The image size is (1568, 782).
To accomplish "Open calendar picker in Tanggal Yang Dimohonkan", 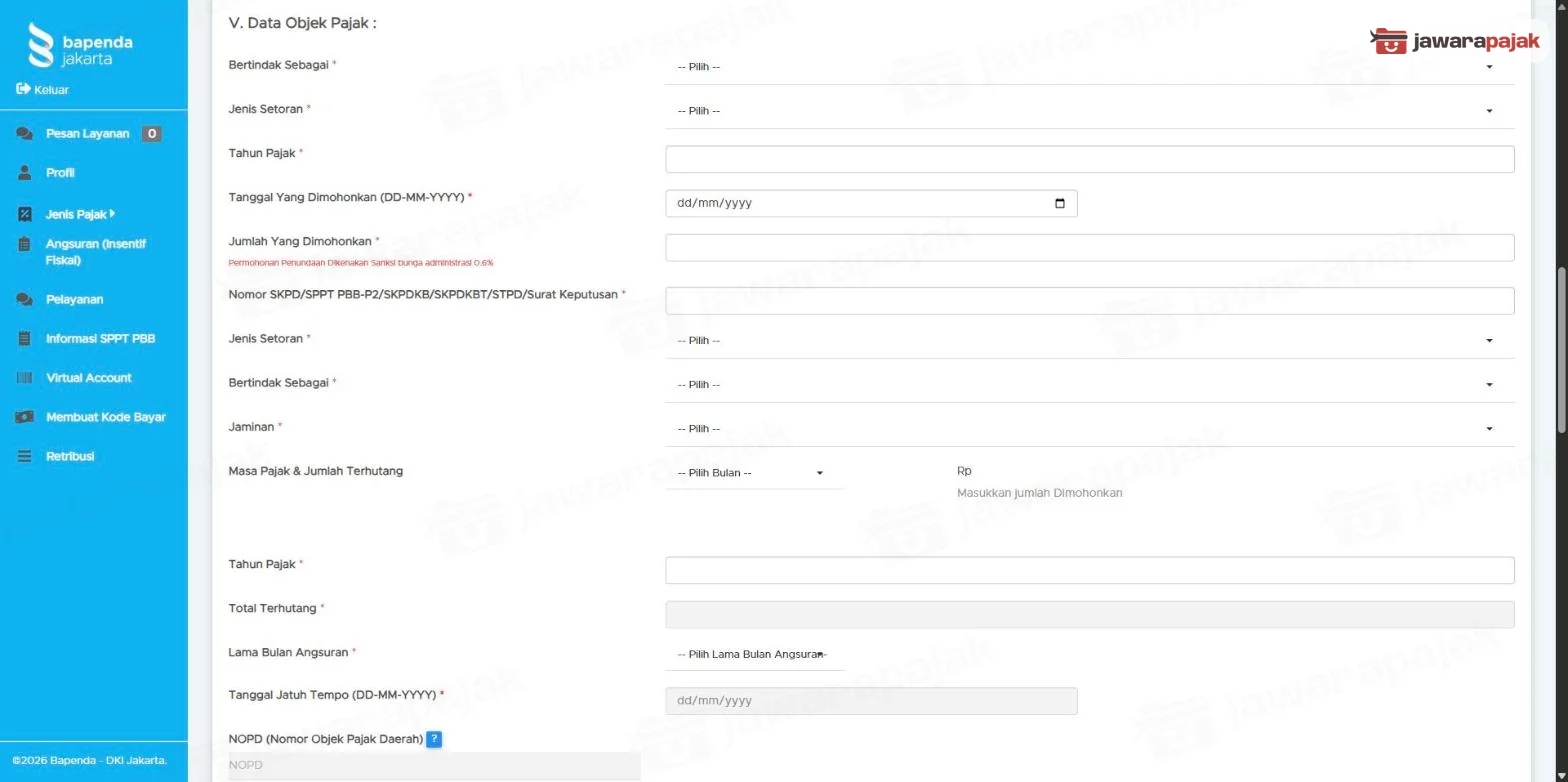I will click(x=1060, y=203).
